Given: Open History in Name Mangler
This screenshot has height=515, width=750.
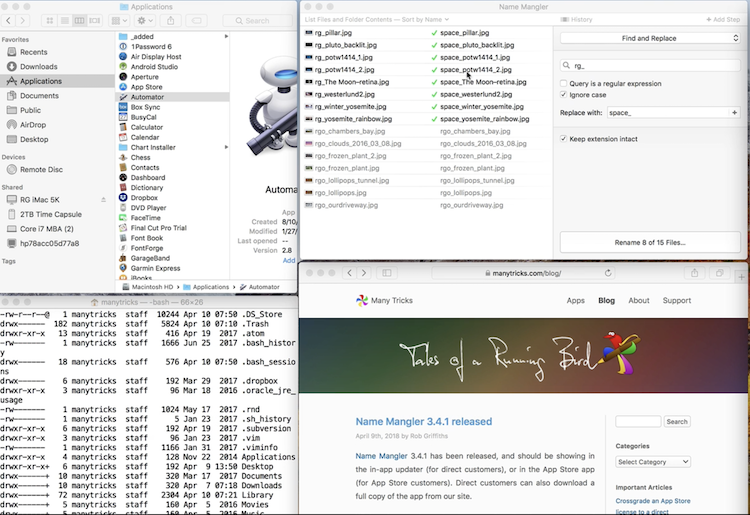Looking at the screenshot, I should 576,20.
